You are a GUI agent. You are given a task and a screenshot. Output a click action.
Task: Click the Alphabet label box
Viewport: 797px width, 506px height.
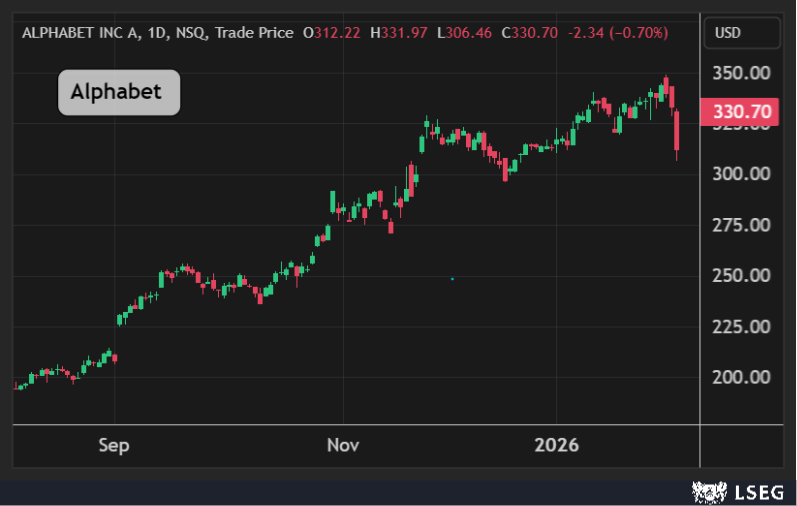(119, 92)
